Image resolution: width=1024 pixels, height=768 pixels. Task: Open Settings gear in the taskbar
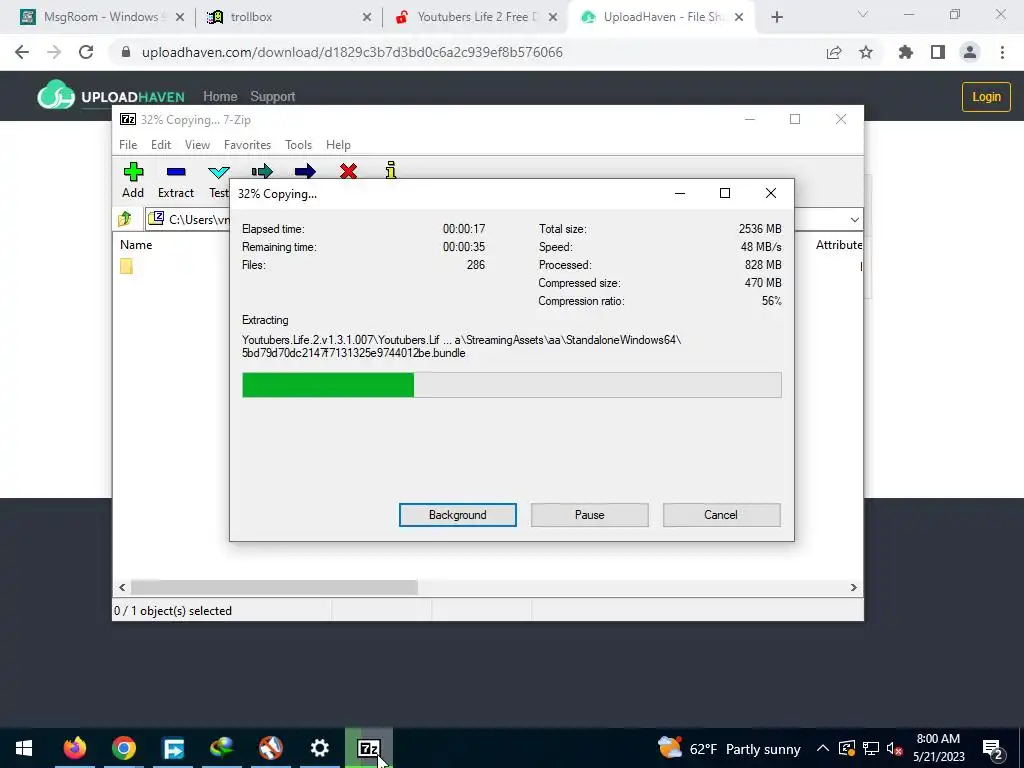[319, 748]
